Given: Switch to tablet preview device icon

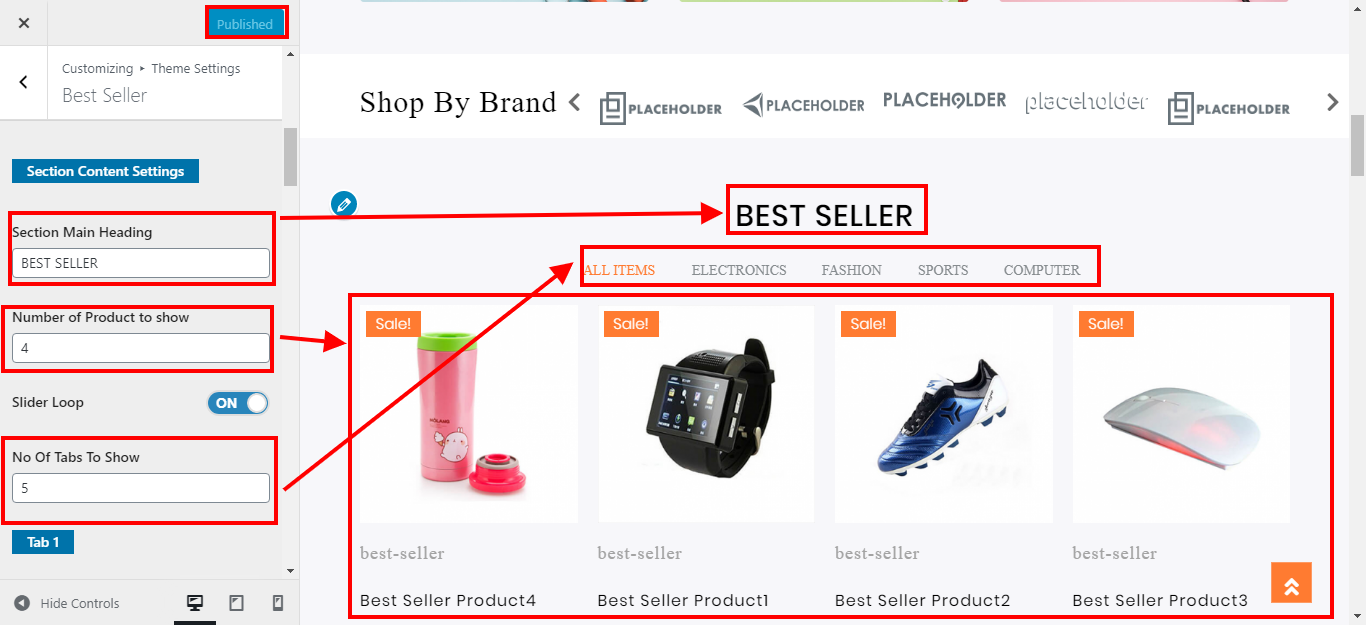Looking at the screenshot, I should point(236,603).
